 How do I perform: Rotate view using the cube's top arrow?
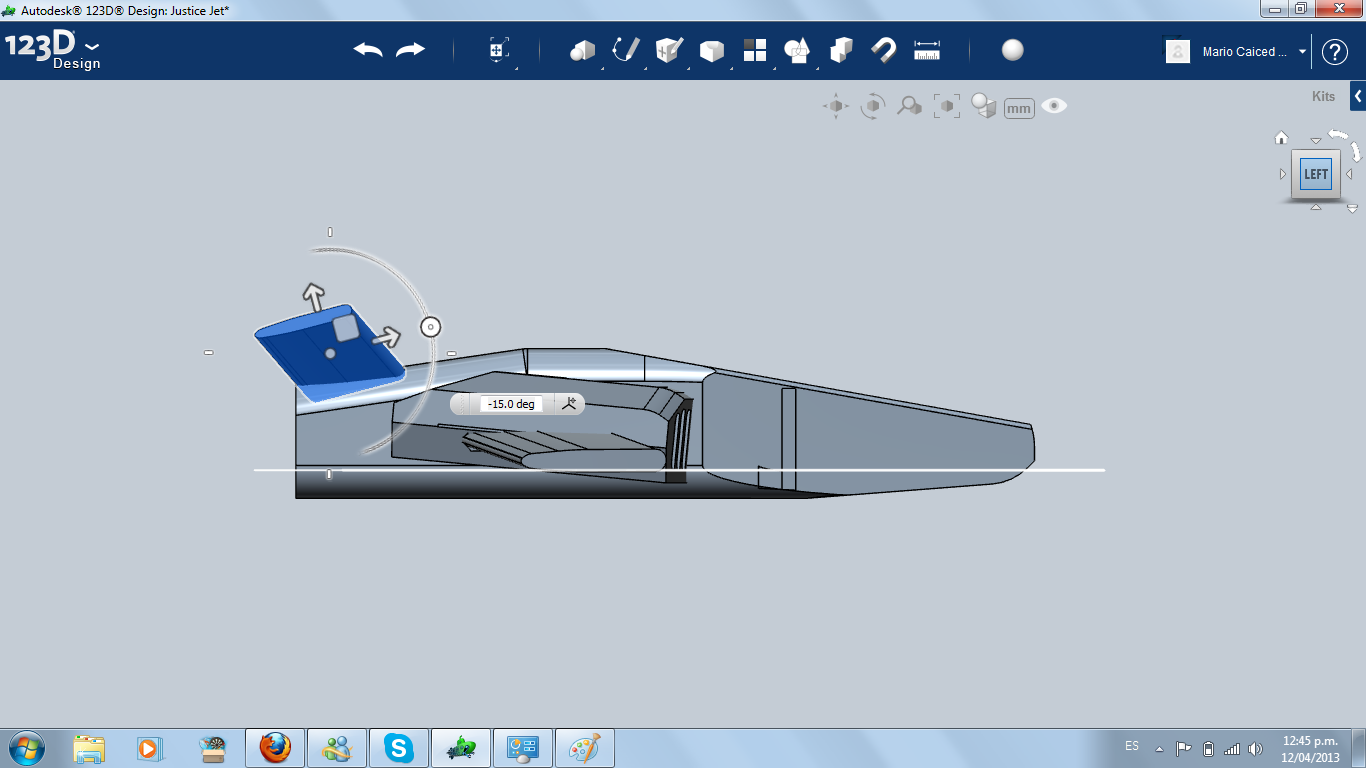coord(1316,142)
